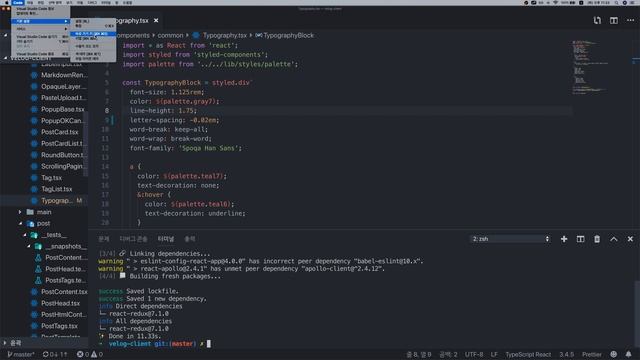Click the common breadcrumb segment
Screen dimensions: 640x360
pos(170,36)
